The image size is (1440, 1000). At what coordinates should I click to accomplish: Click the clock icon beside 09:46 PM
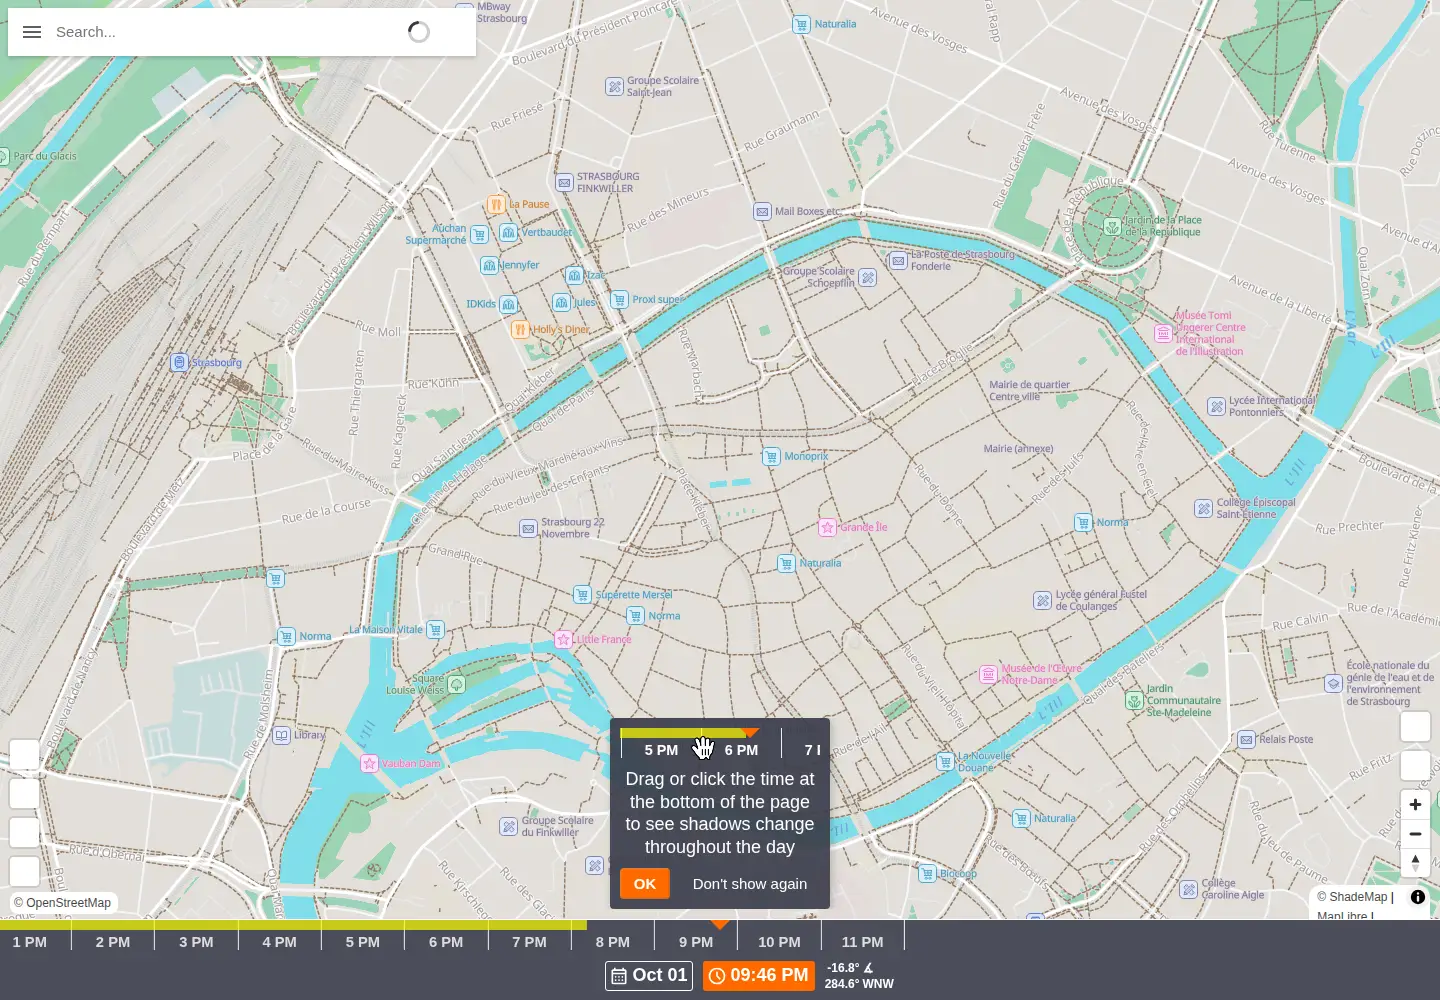tap(717, 976)
